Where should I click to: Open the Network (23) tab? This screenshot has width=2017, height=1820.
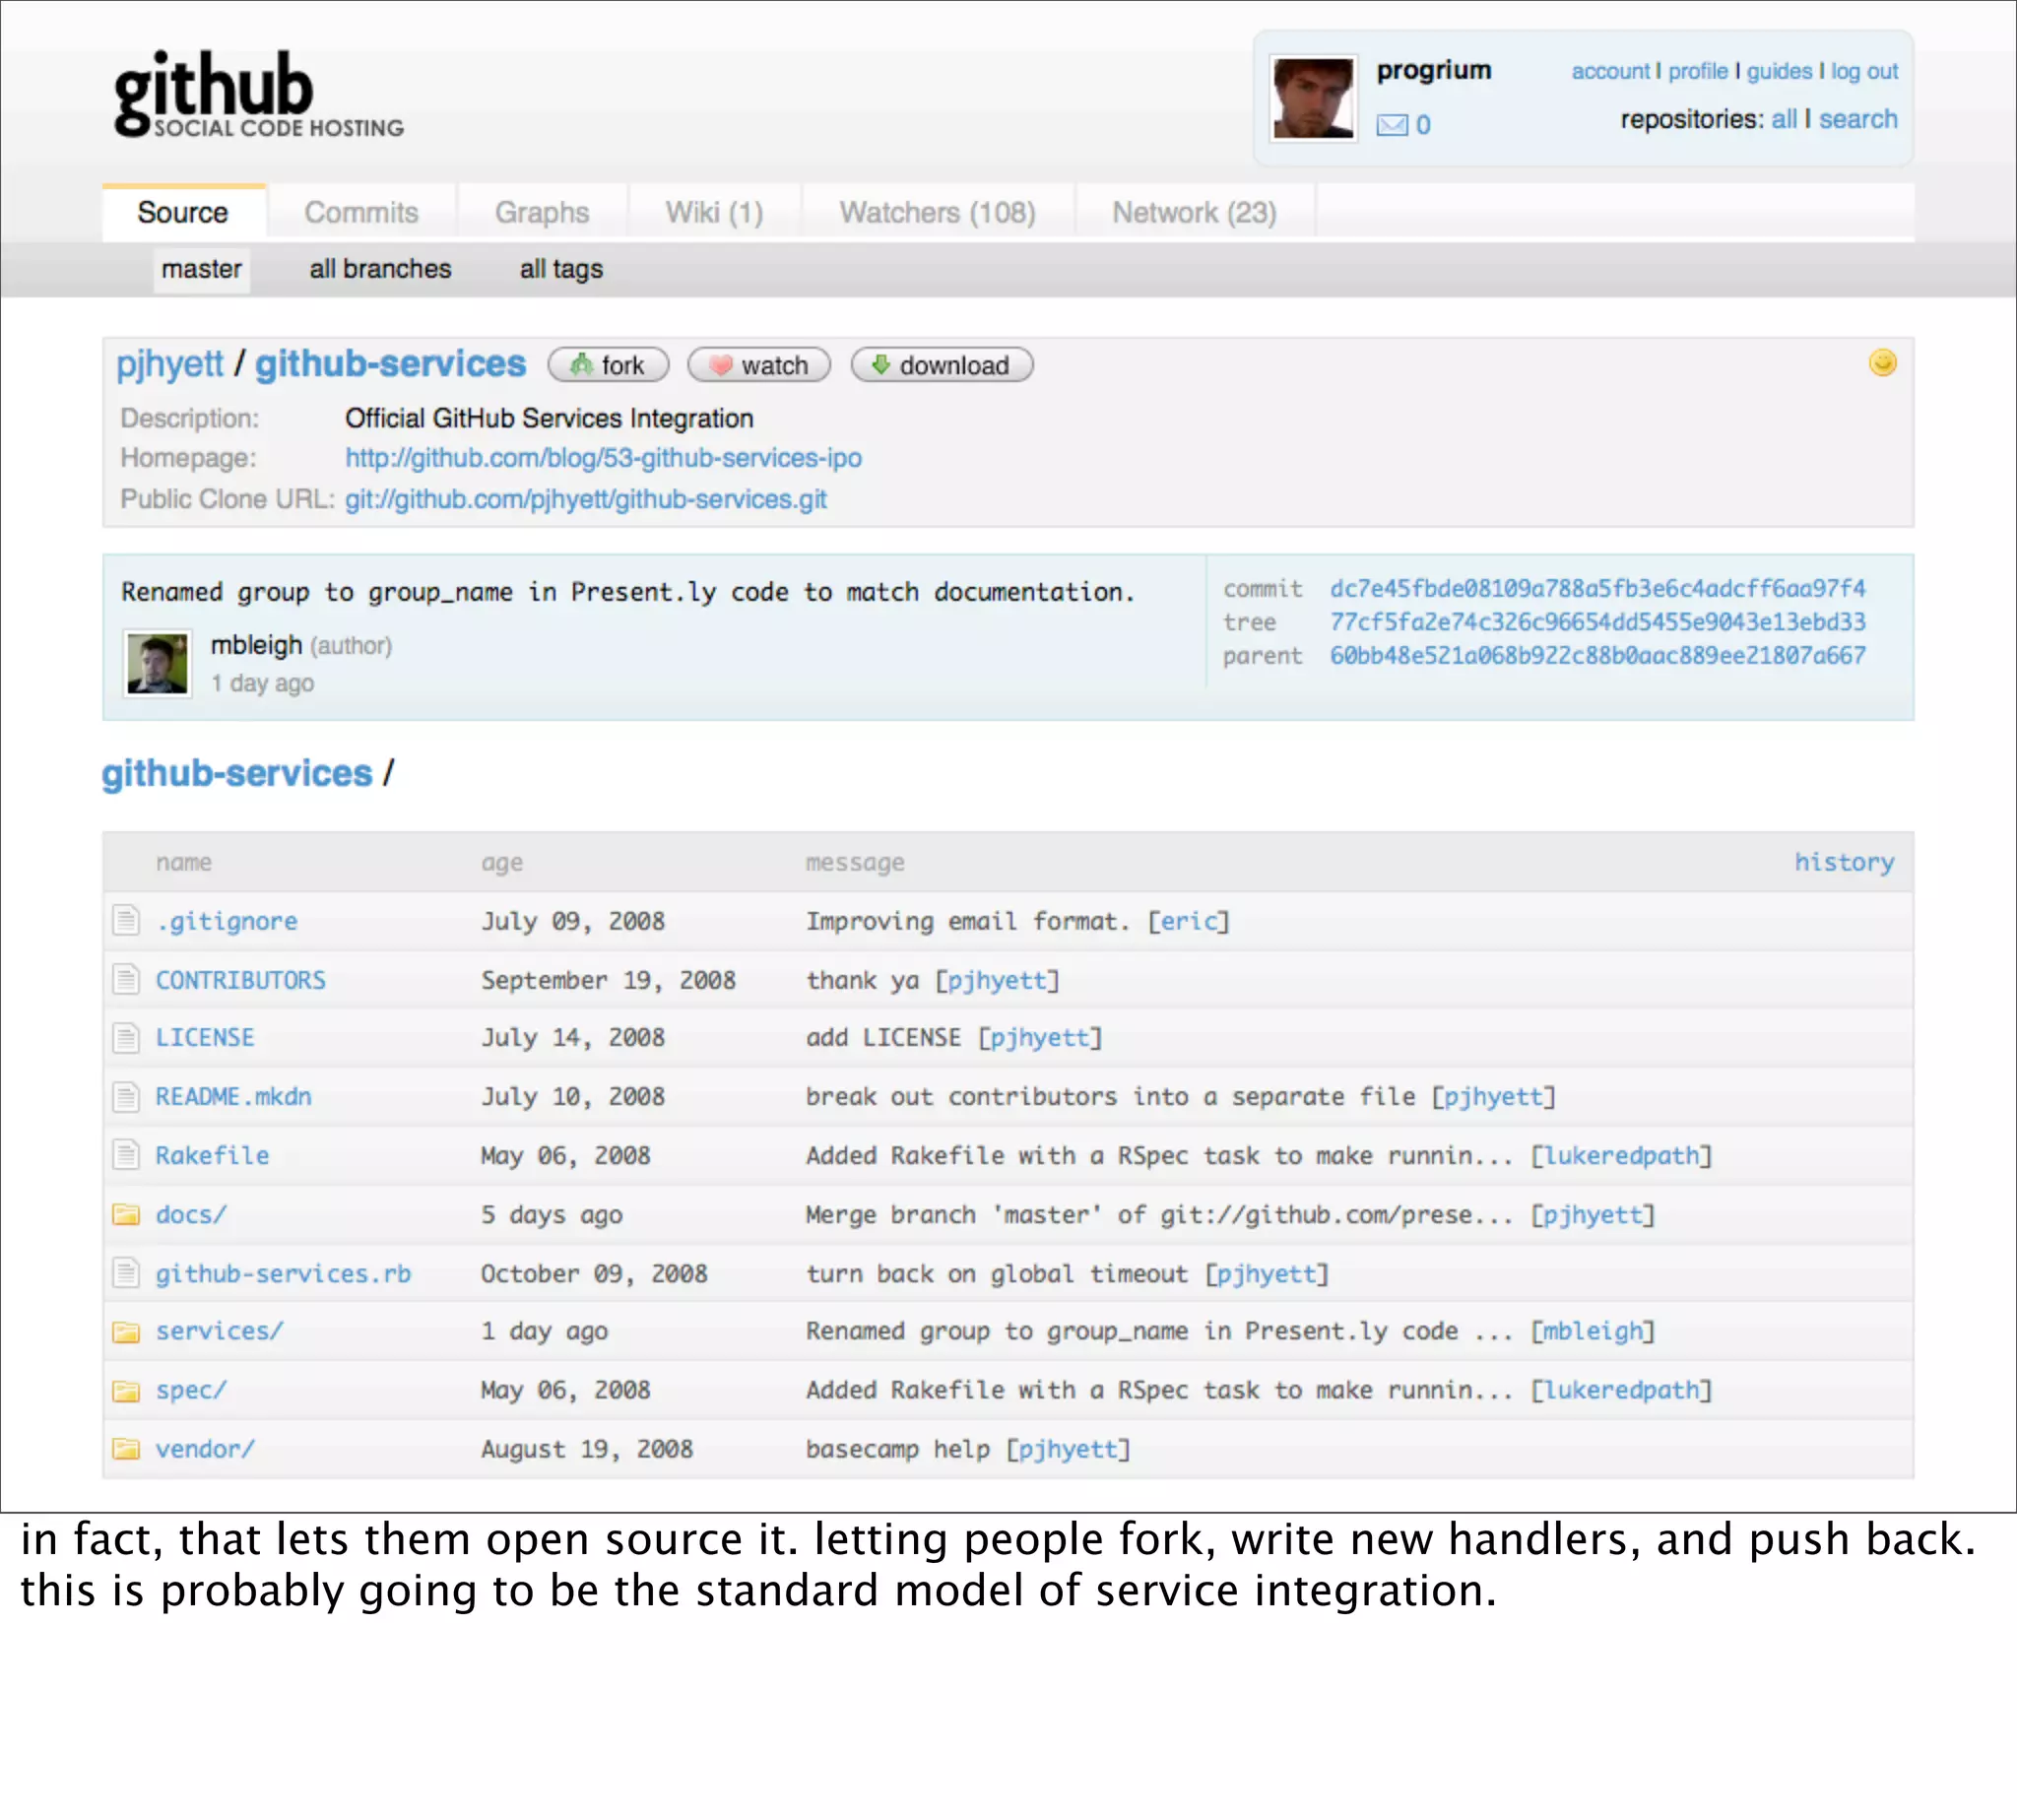pos(1194,212)
